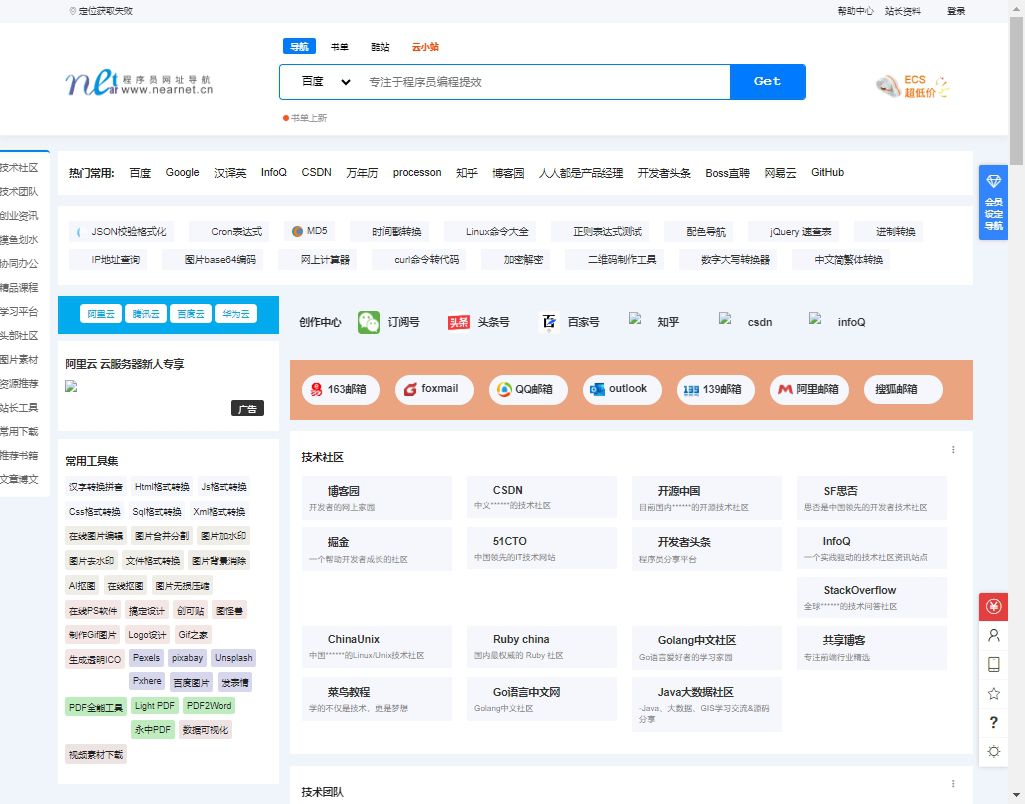
Task: Click the question mark help icon
Action: 994,722
